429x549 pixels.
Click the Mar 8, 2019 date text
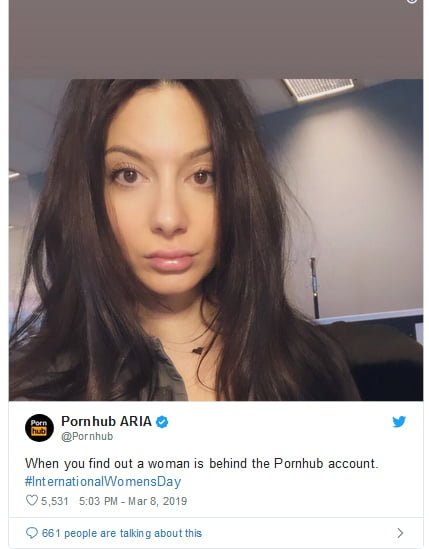pos(158,501)
